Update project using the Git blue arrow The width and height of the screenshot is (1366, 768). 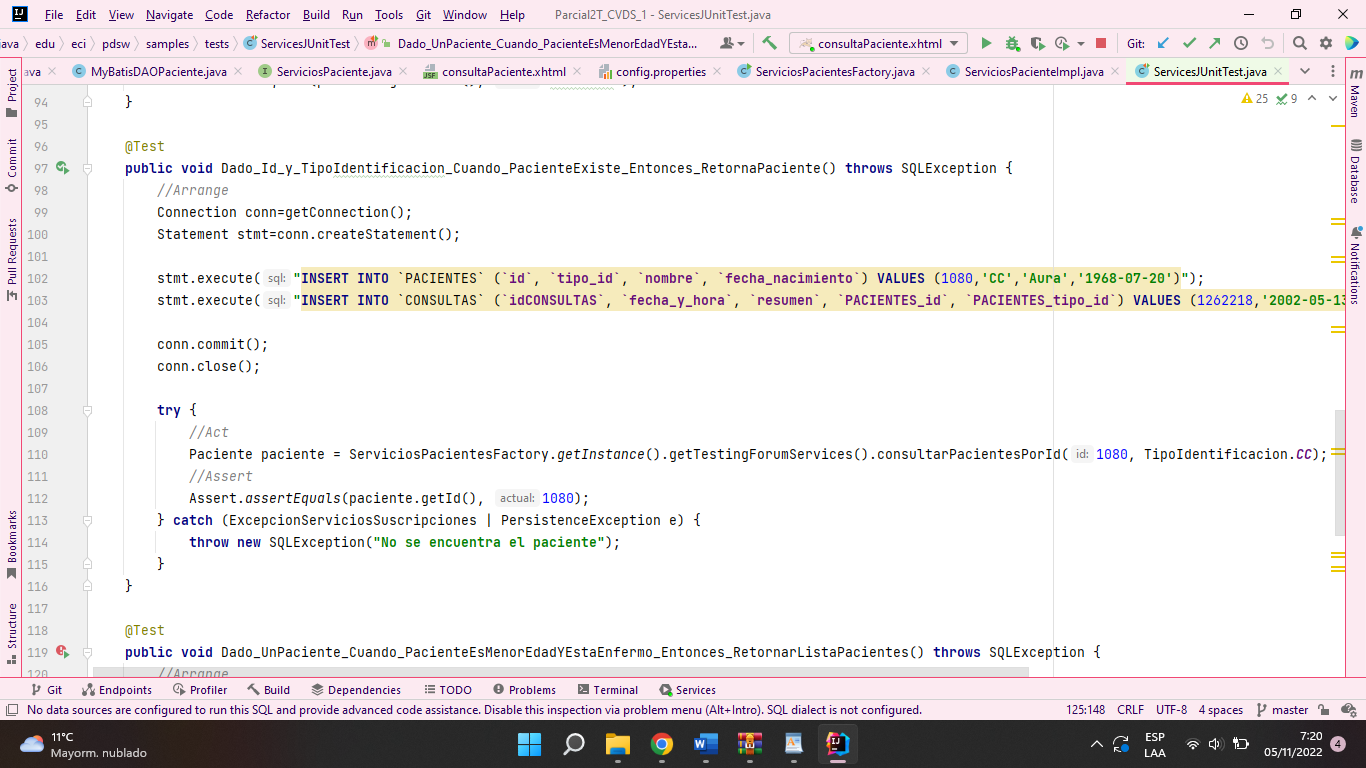pos(1163,43)
